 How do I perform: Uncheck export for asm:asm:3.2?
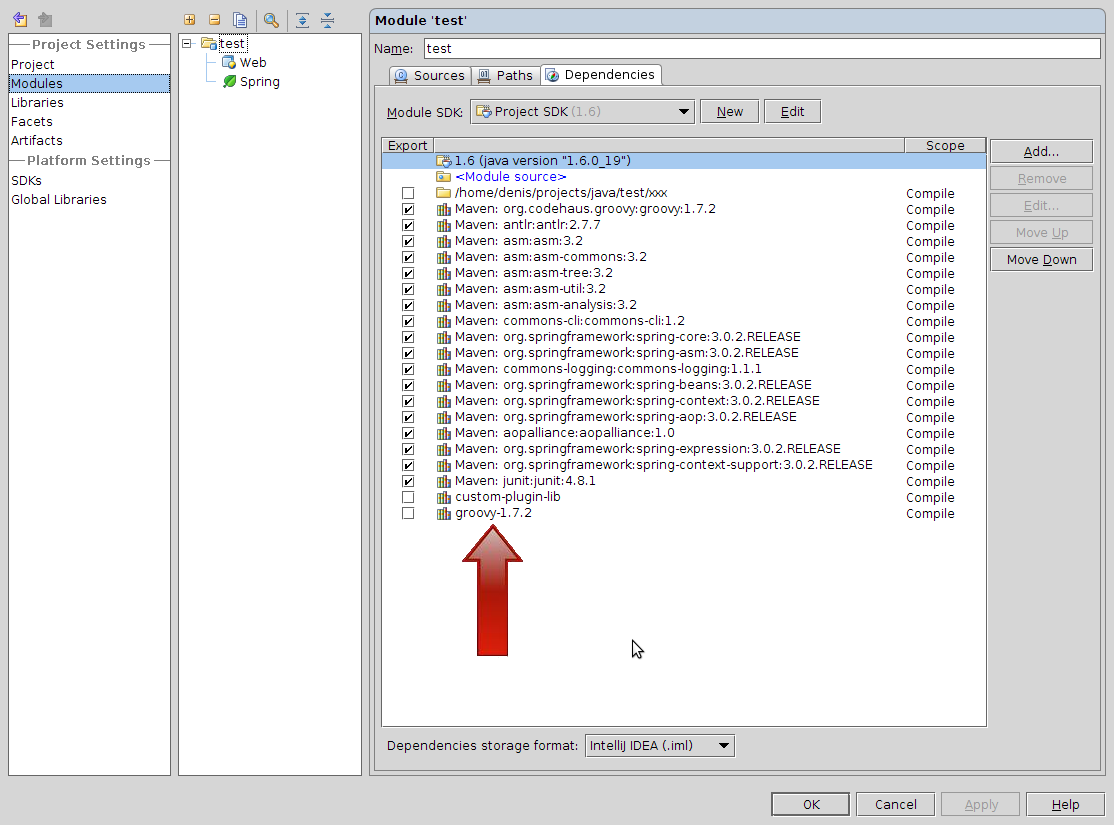(x=408, y=241)
